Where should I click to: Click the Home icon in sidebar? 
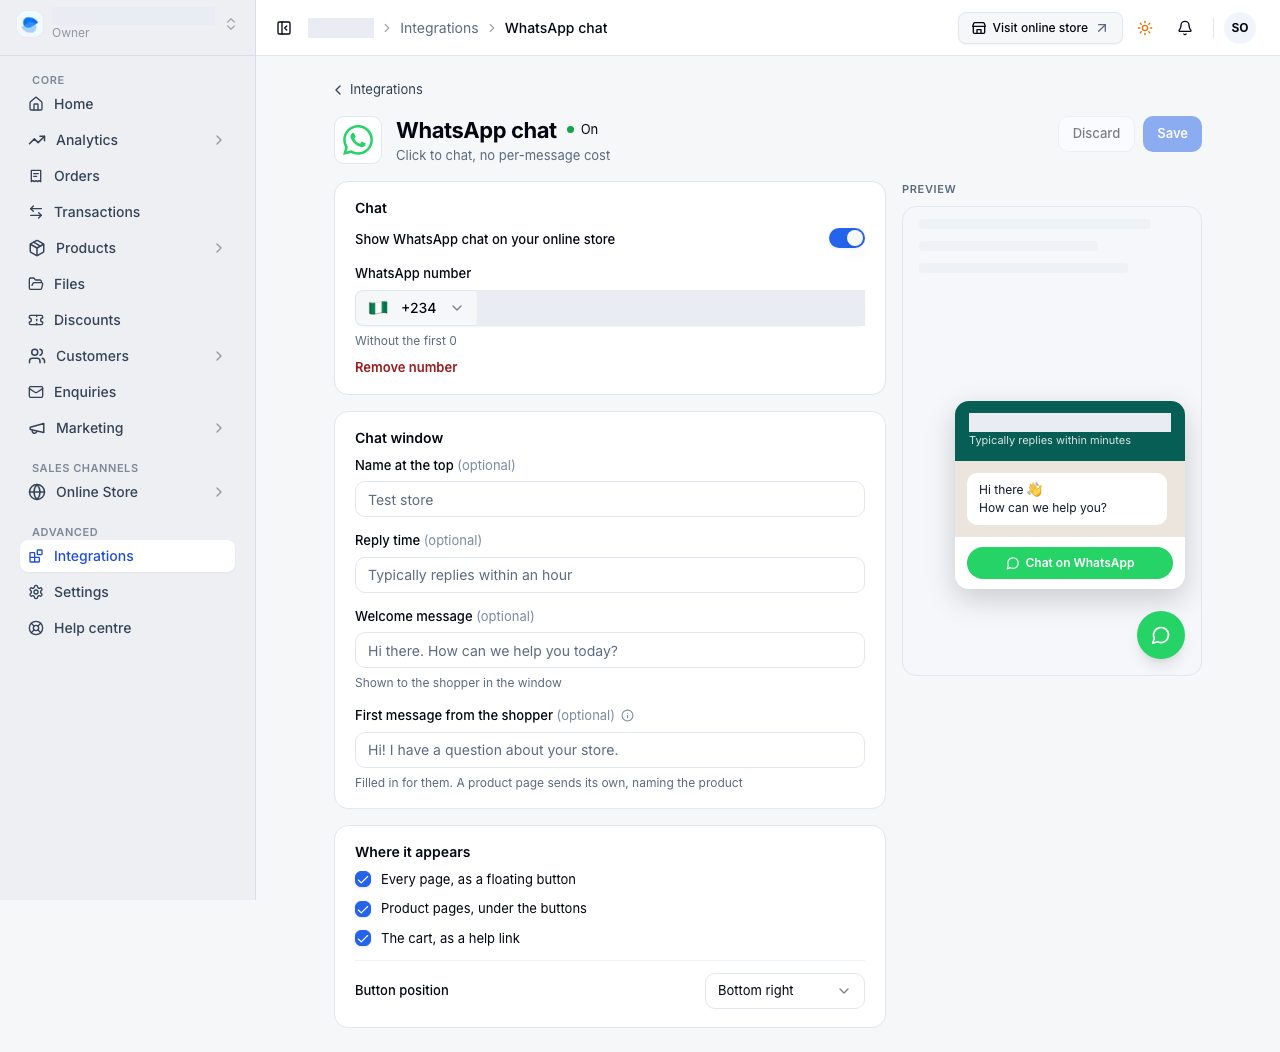[36, 104]
